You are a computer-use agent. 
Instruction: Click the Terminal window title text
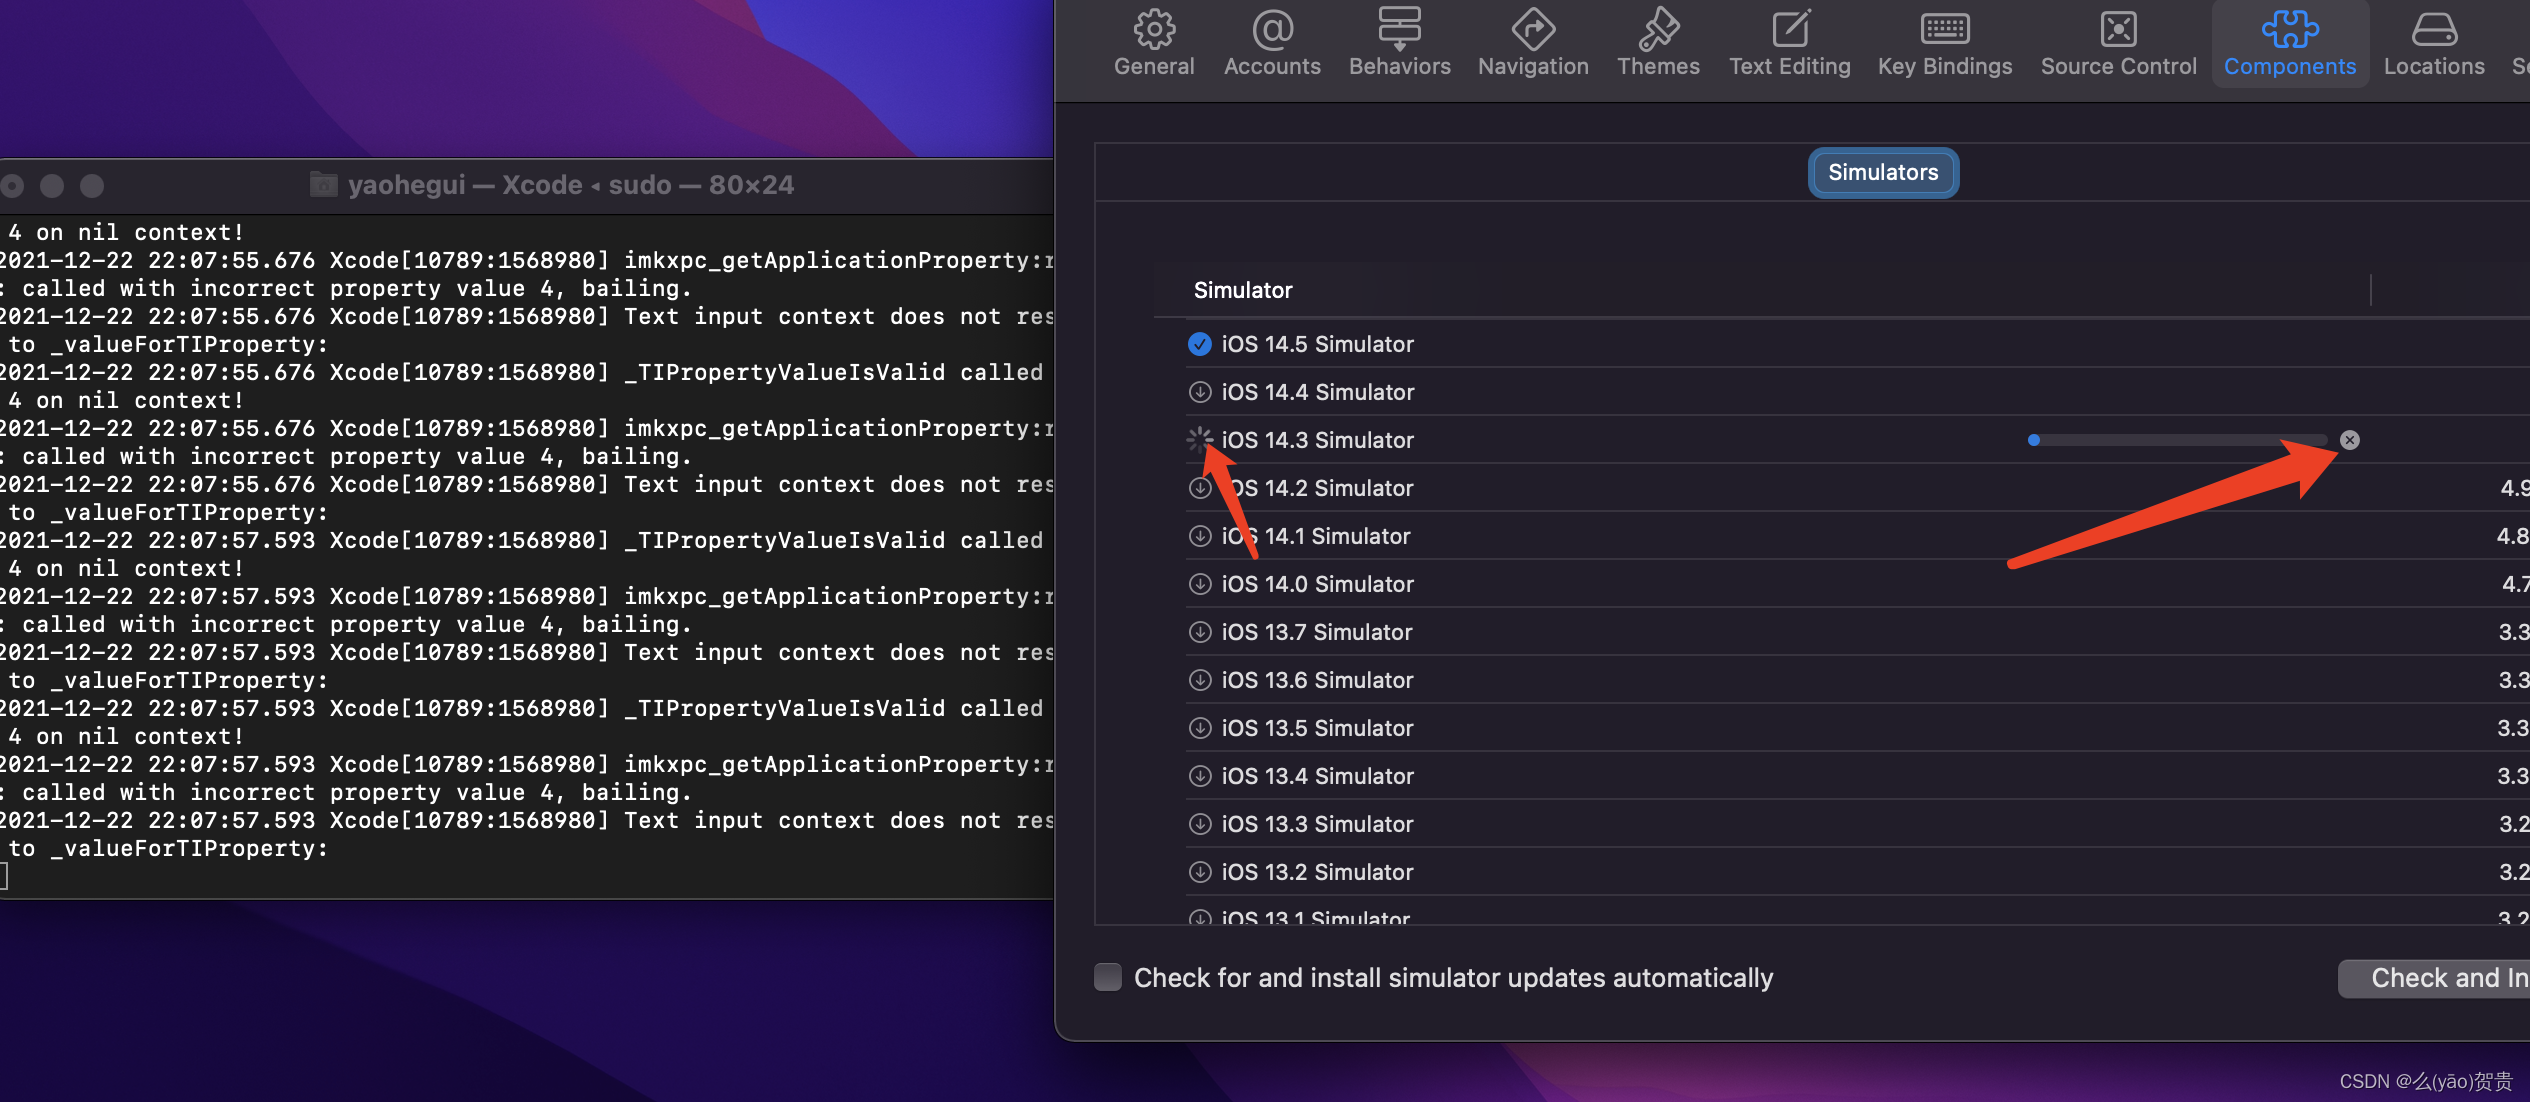571,185
